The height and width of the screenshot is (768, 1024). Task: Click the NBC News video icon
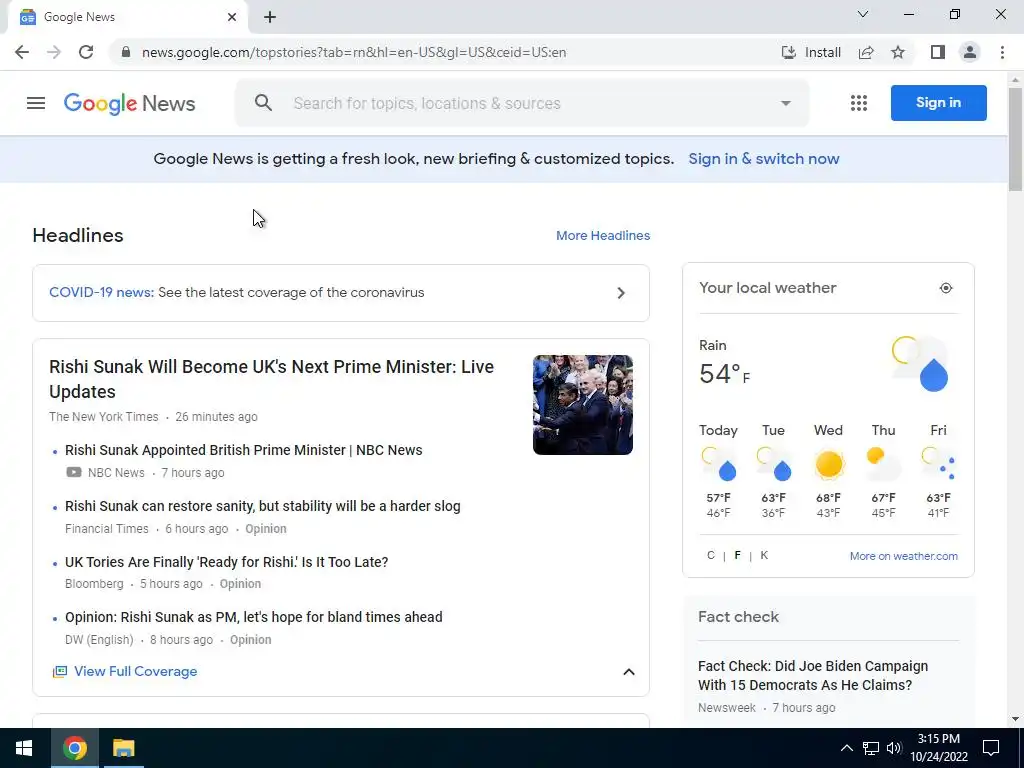[74, 472]
